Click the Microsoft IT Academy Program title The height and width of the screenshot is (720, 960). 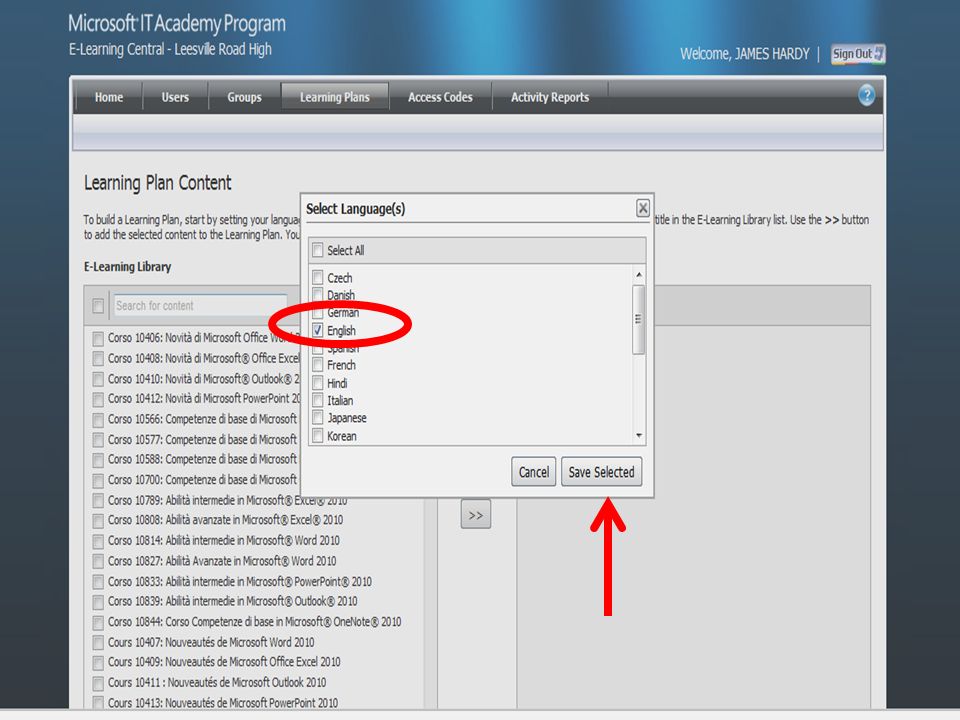[177, 24]
